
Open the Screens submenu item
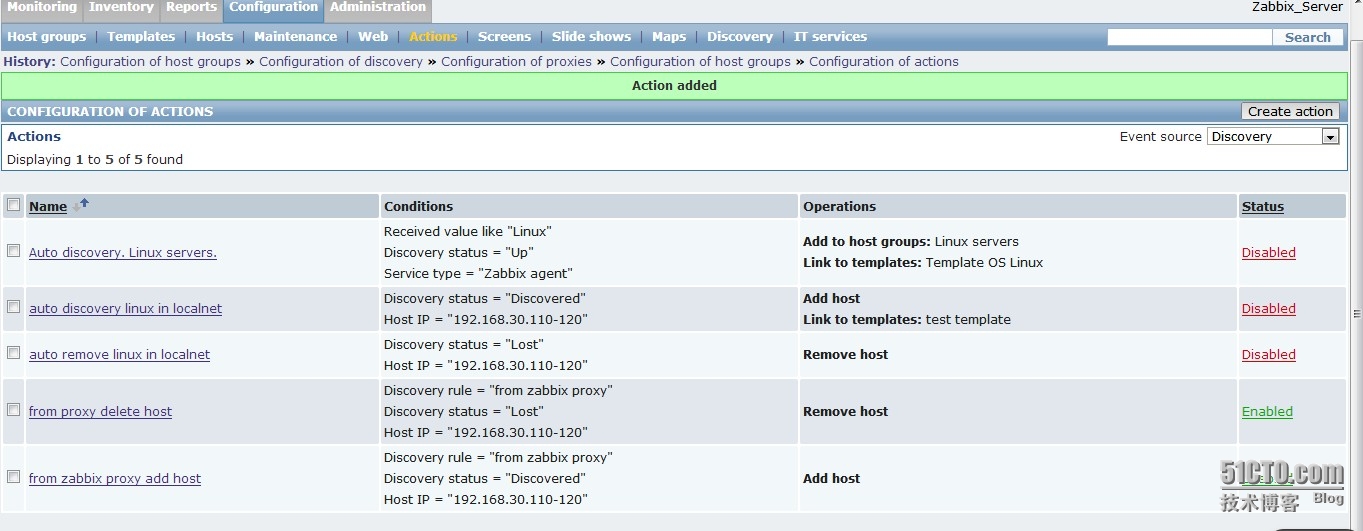(504, 37)
